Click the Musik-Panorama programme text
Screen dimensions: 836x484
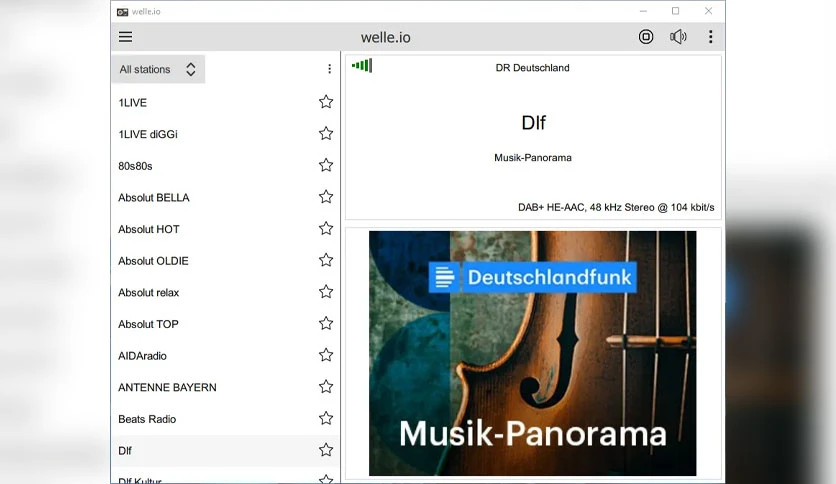[533, 158]
